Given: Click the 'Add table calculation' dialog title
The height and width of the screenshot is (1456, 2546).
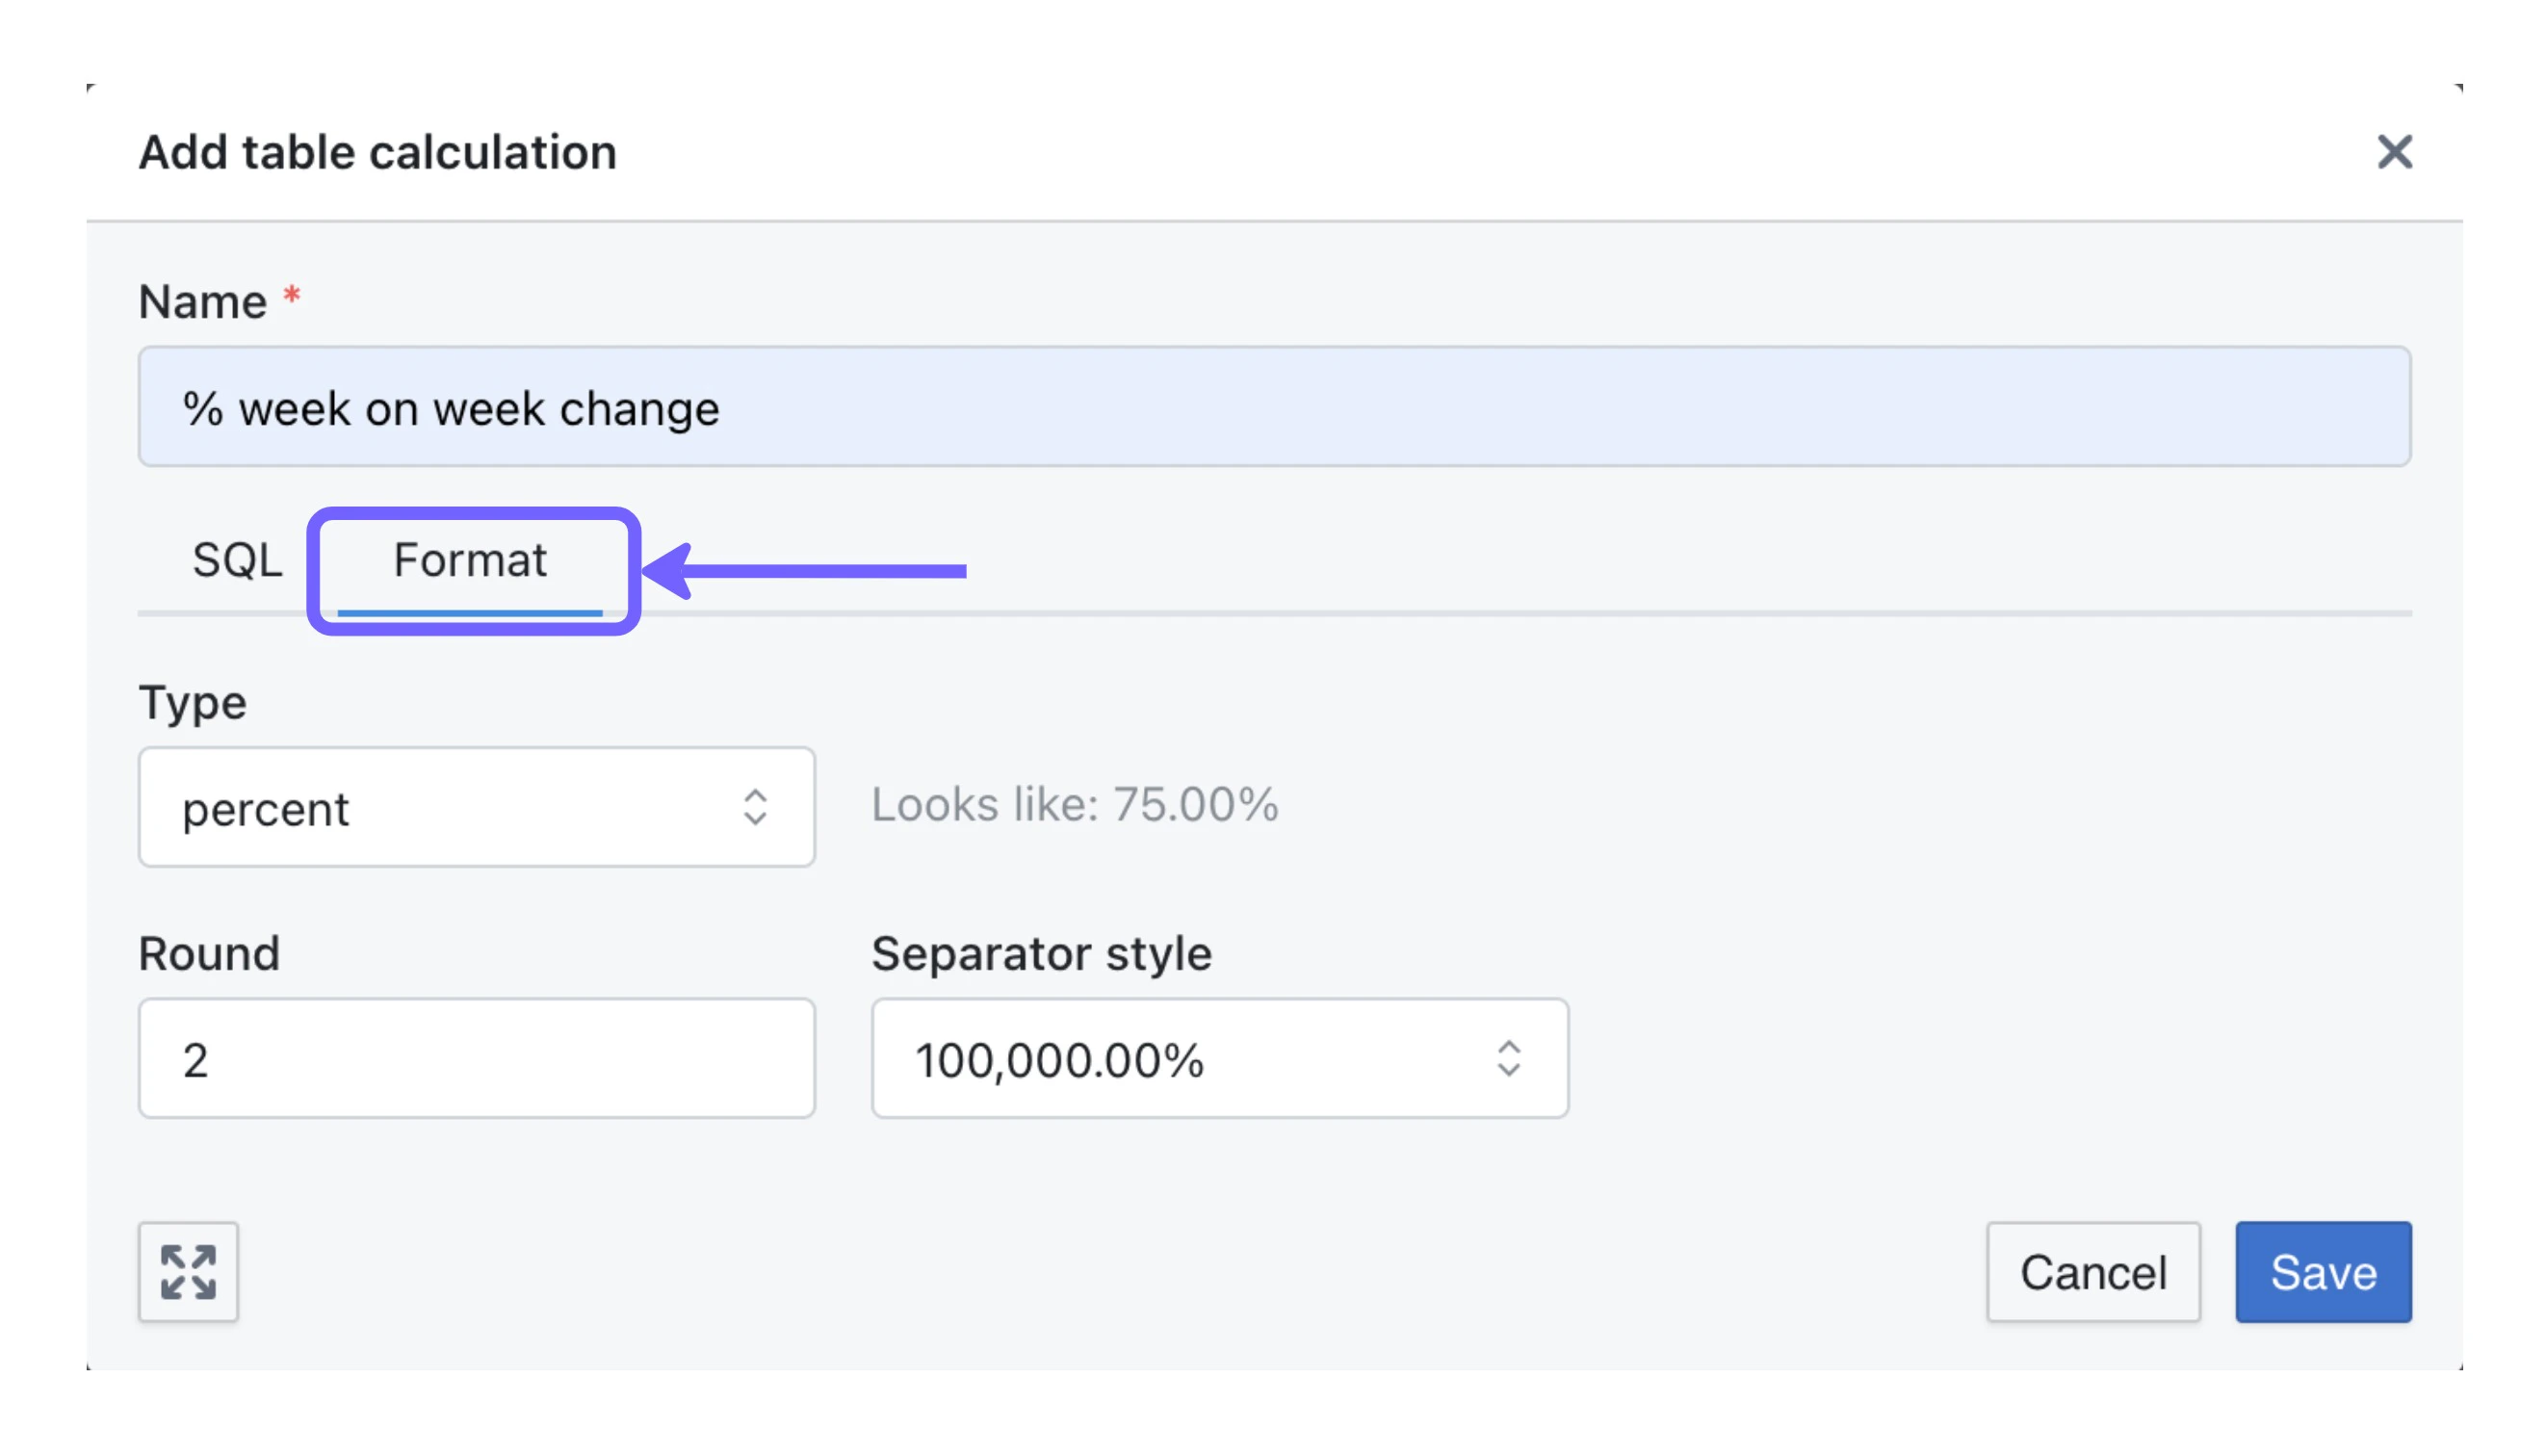Looking at the screenshot, I should click(x=377, y=152).
